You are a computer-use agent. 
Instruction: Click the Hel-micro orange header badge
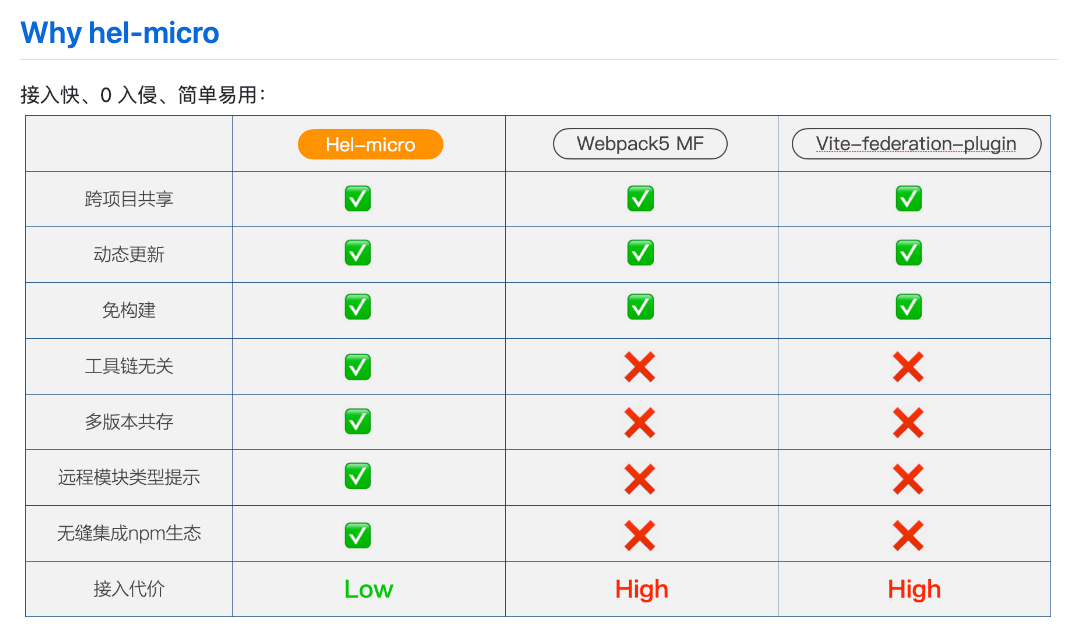[x=370, y=144]
